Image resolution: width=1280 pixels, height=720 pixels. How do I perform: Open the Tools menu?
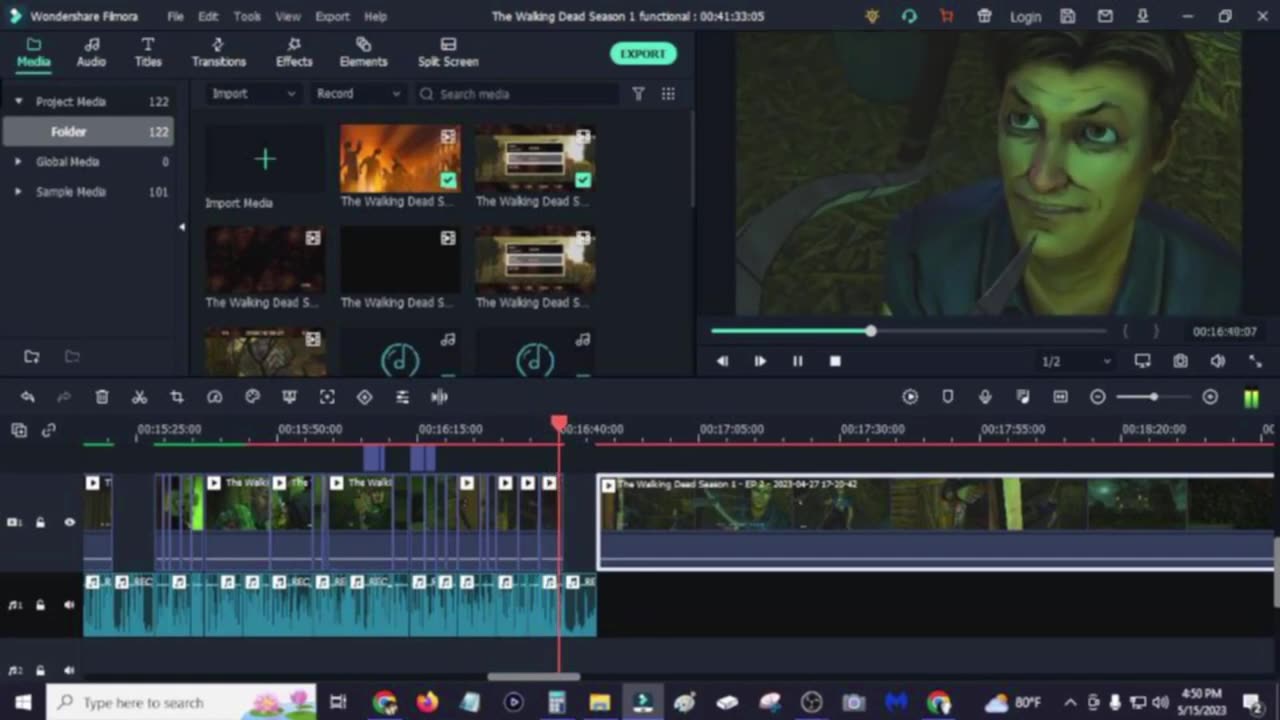[247, 17]
